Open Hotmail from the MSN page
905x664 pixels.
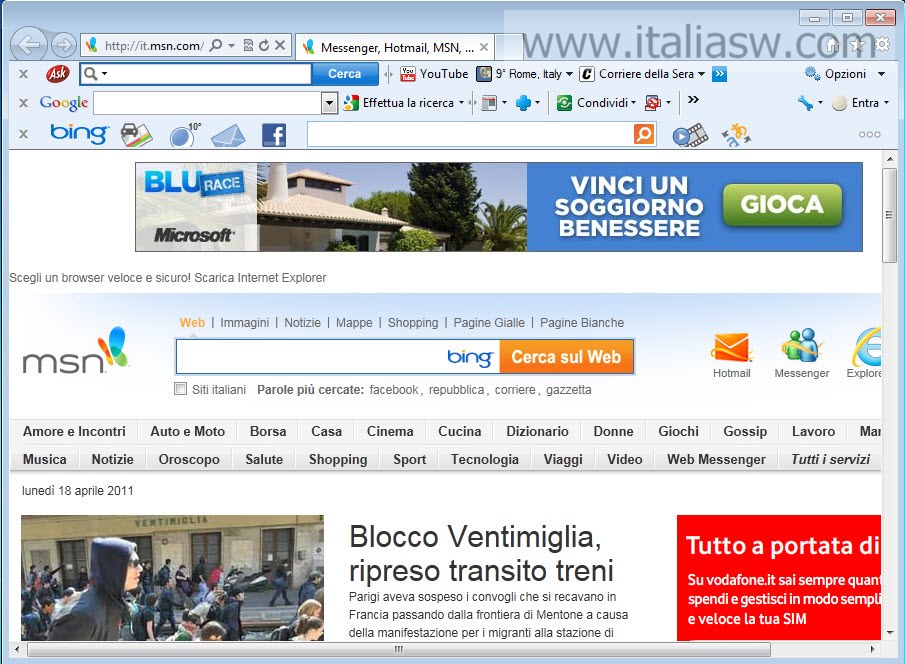click(732, 355)
